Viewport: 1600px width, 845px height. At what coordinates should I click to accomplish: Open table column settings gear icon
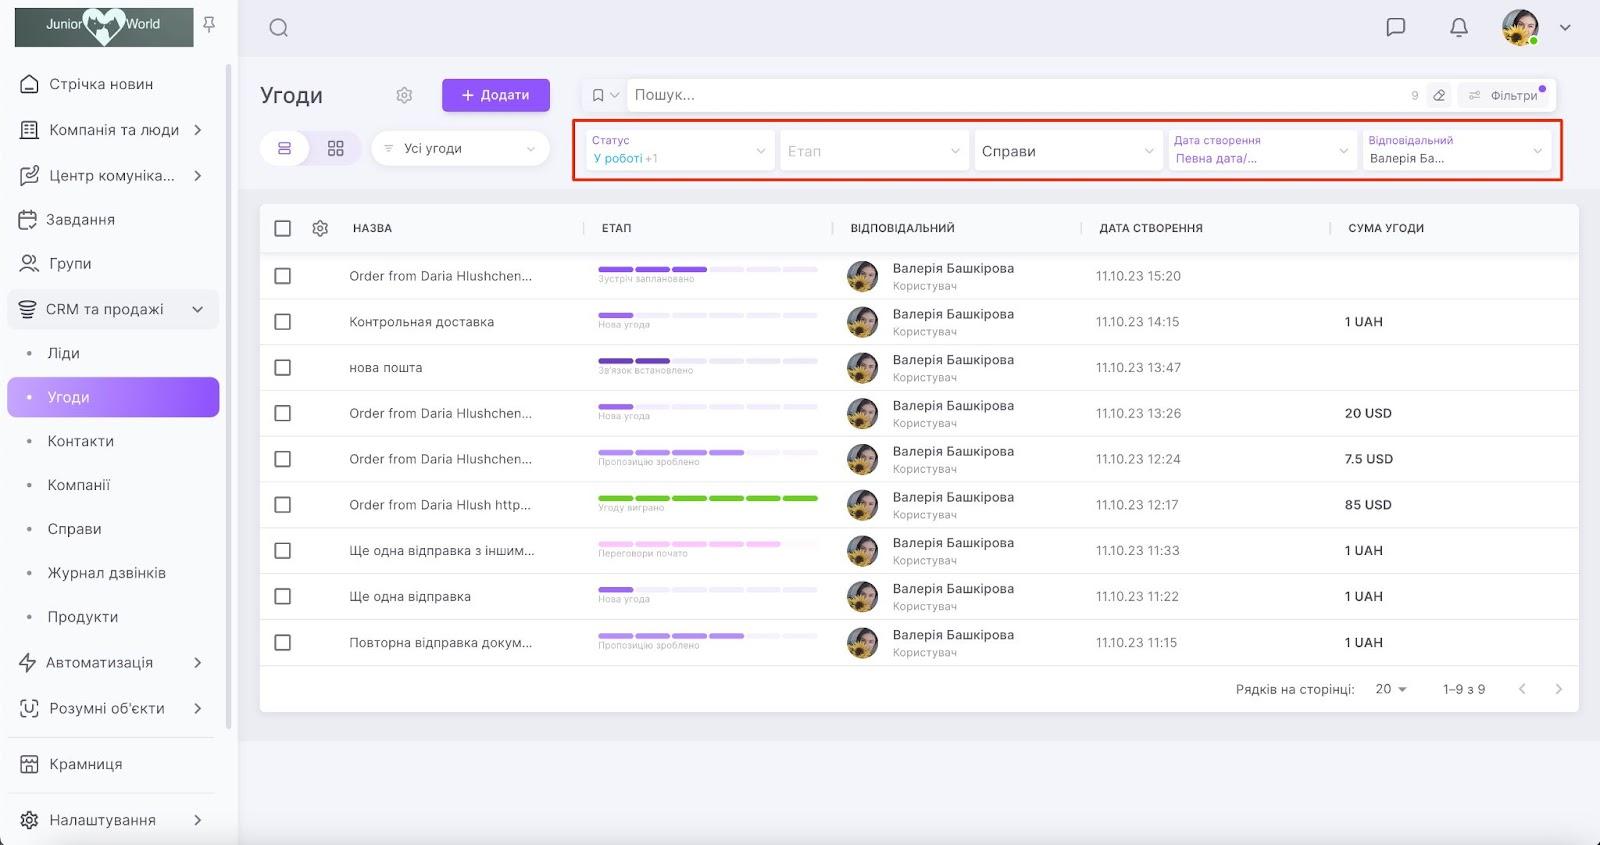[320, 228]
